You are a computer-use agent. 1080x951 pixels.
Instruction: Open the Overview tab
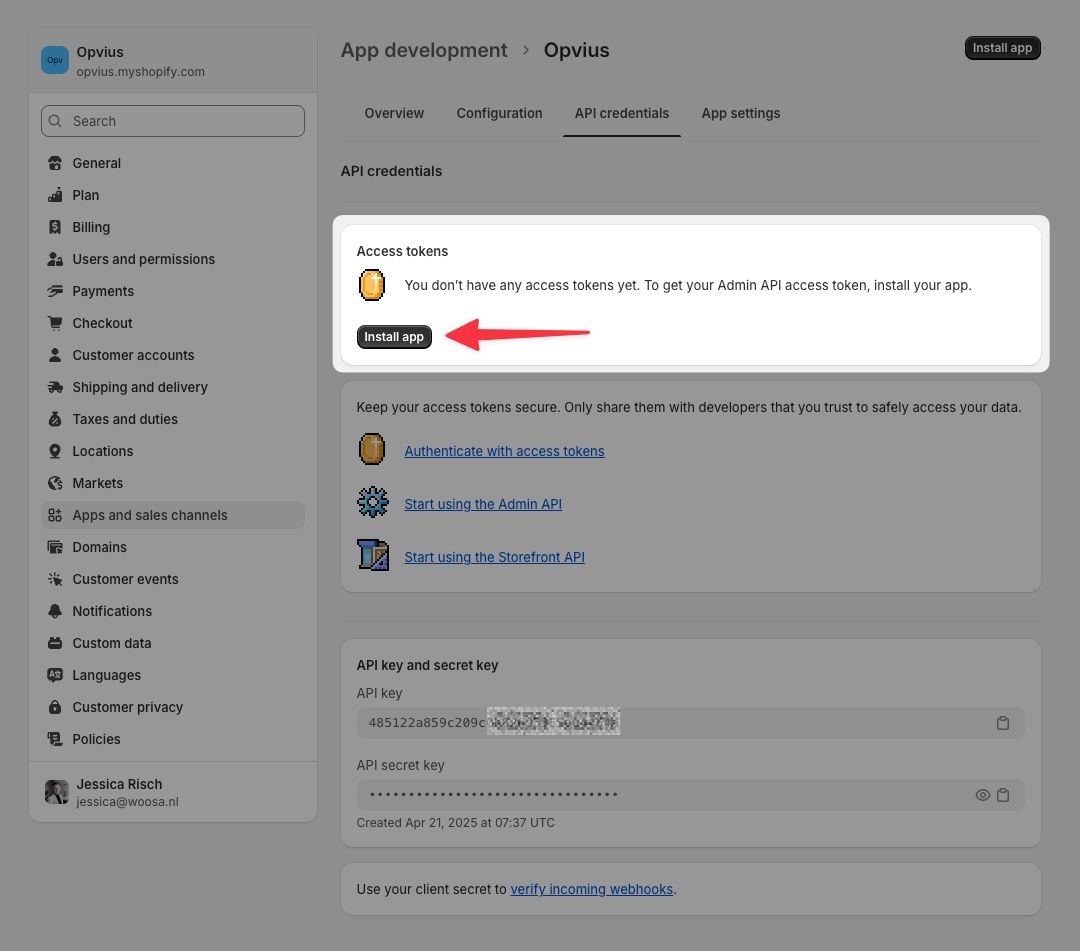click(394, 114)
